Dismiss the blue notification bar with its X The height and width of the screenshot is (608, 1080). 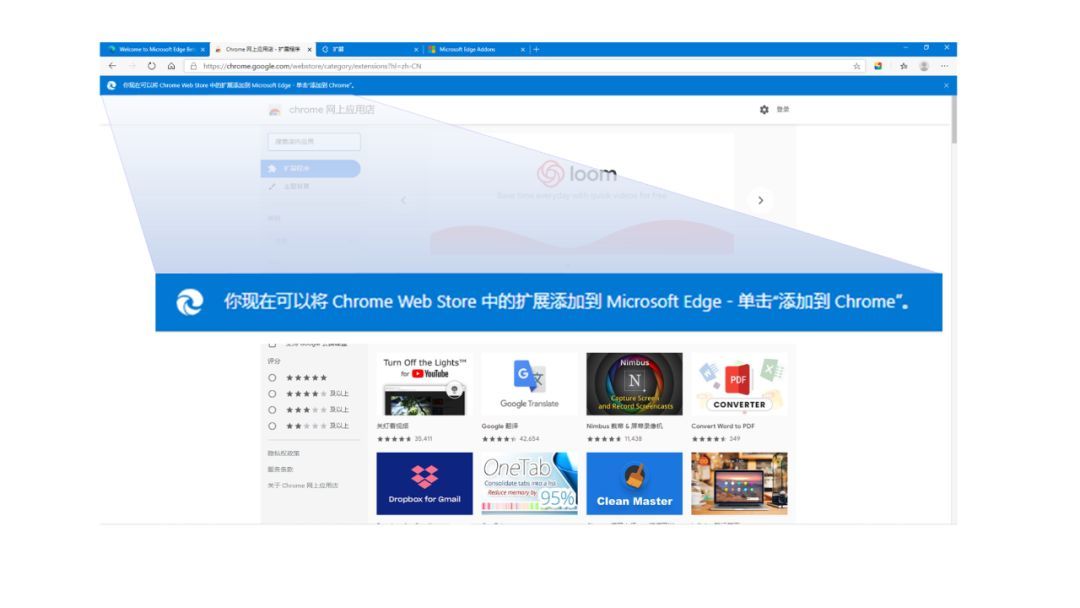pos(946,85)
